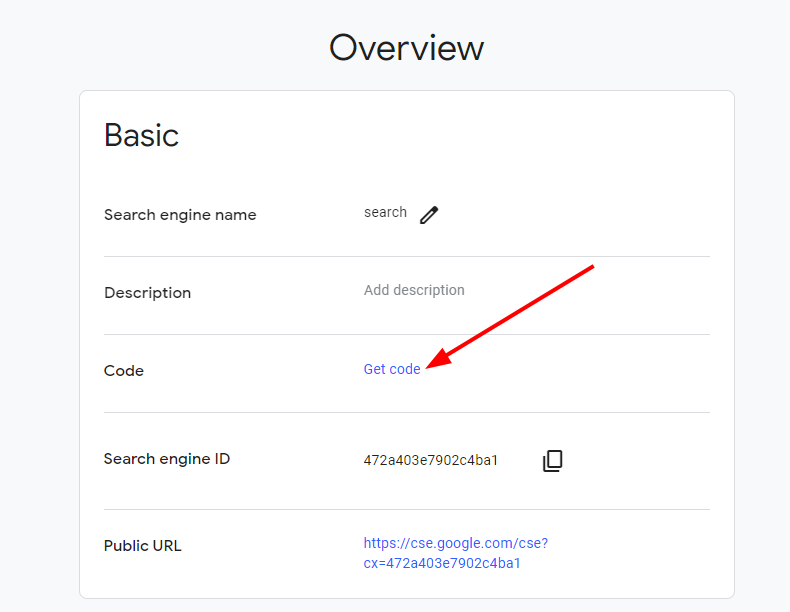Copy the search engine ID with the copy icon

[x=552, y=460]
